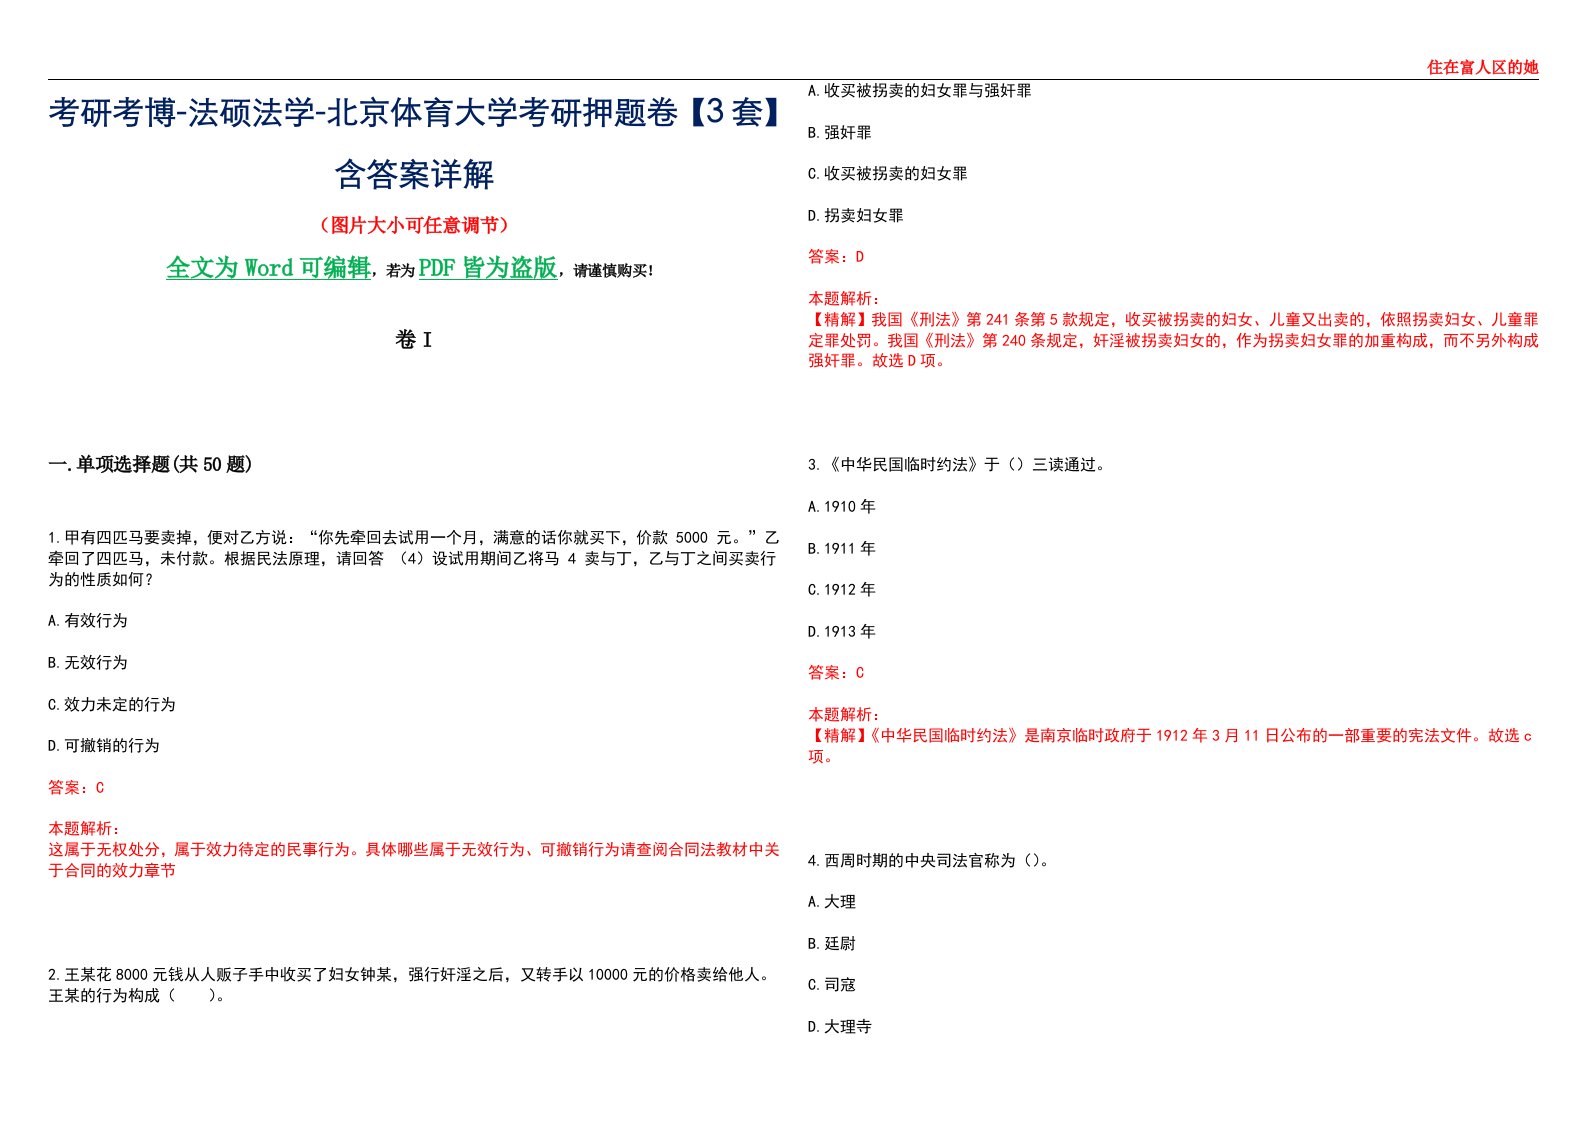Click the explanation mentioning 1912年3月11日公布
Viewport: 1587px width, 1122px height.
1170,746
